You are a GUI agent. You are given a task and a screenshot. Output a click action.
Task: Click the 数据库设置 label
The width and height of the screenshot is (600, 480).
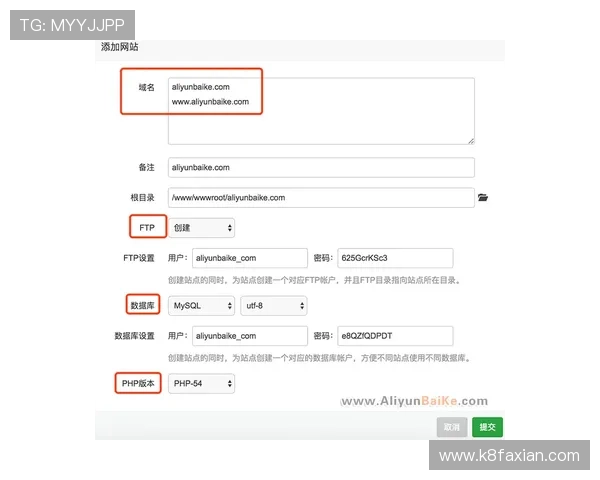[x=134, y=336]
